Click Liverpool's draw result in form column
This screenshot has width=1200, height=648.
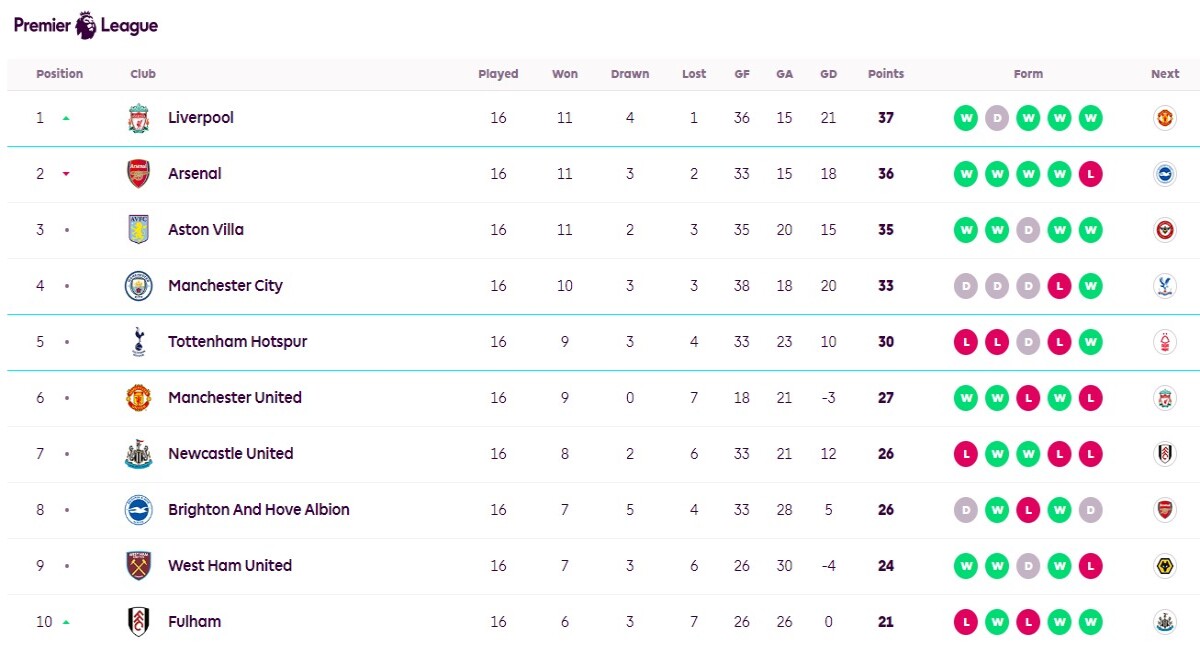997,118
